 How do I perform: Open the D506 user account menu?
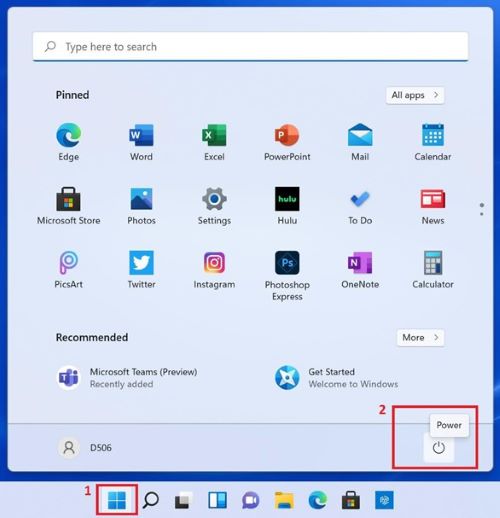[85, 448]
